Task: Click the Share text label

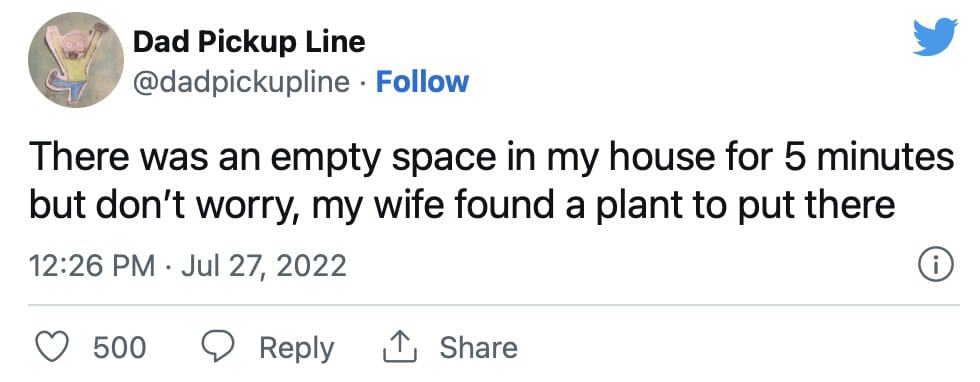Action: tap(479, 347)
